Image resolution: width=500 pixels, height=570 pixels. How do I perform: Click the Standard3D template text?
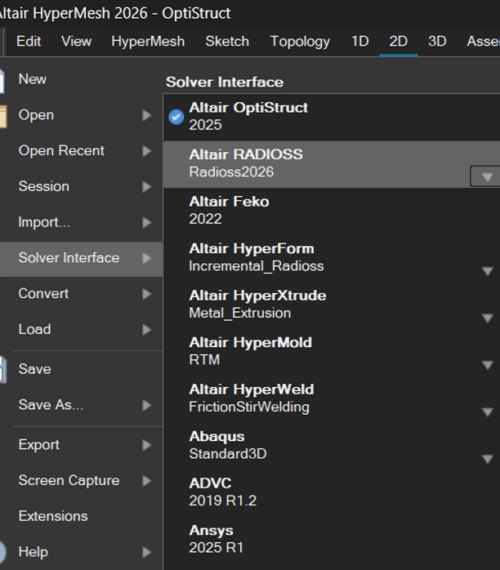tap(228, 454)
